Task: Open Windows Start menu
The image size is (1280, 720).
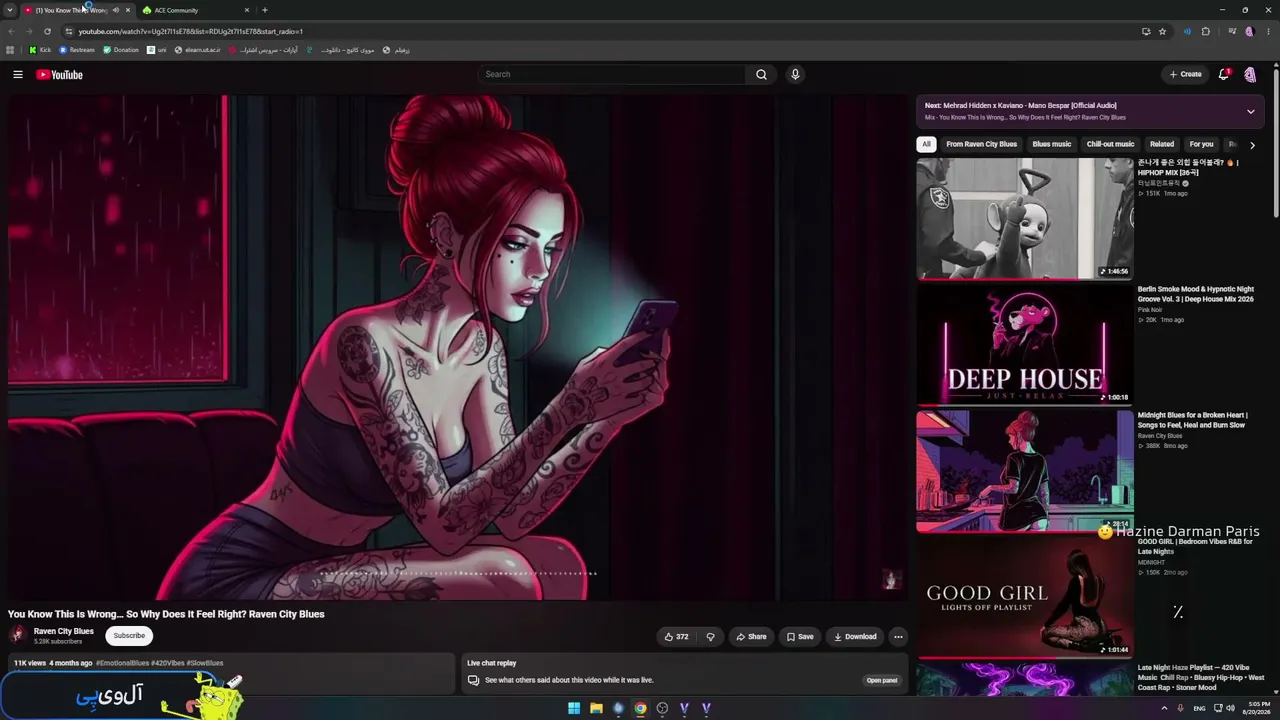Action: click(574, 708)
